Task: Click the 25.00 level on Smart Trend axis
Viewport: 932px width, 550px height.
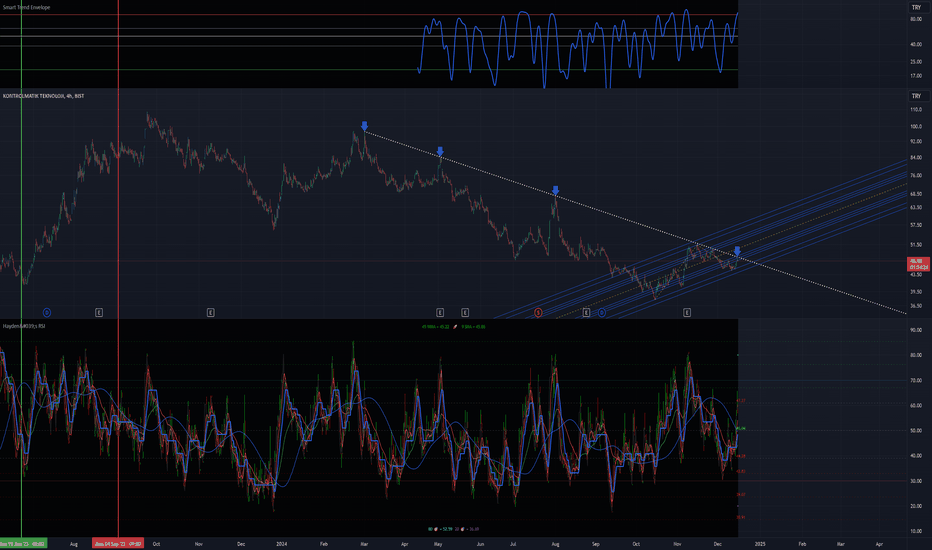Action: 916,62
